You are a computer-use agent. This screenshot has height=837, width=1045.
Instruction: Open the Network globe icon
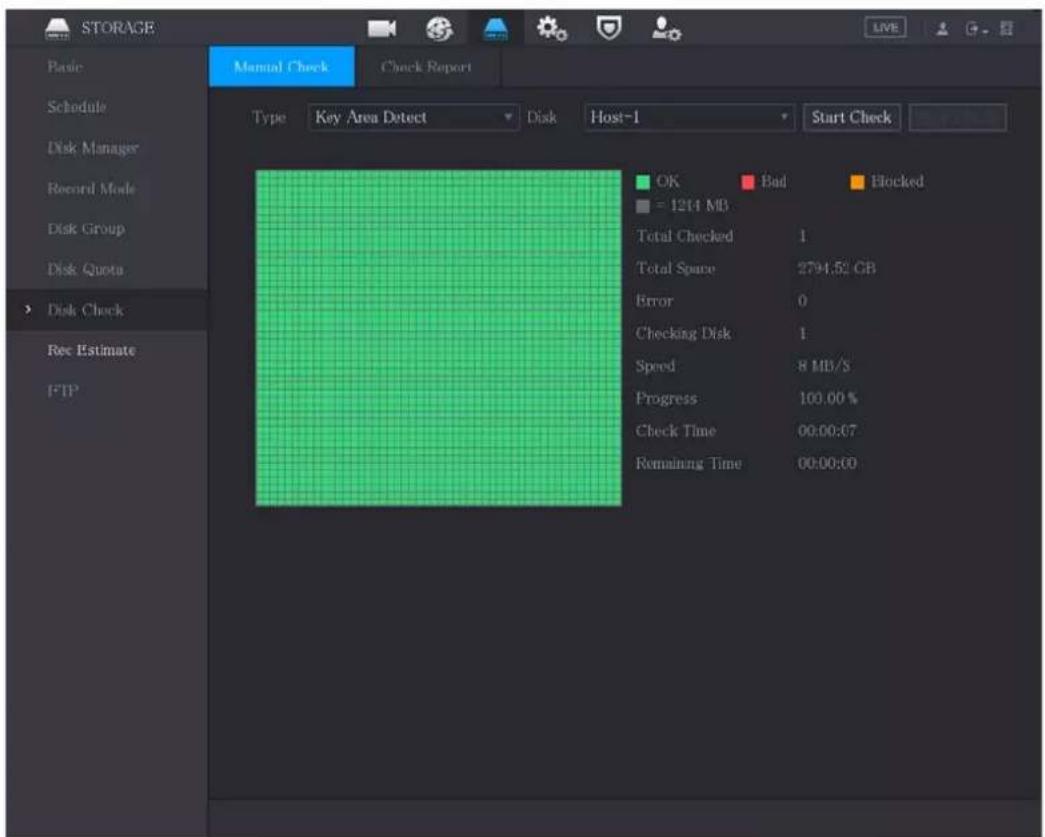(439, 29)
